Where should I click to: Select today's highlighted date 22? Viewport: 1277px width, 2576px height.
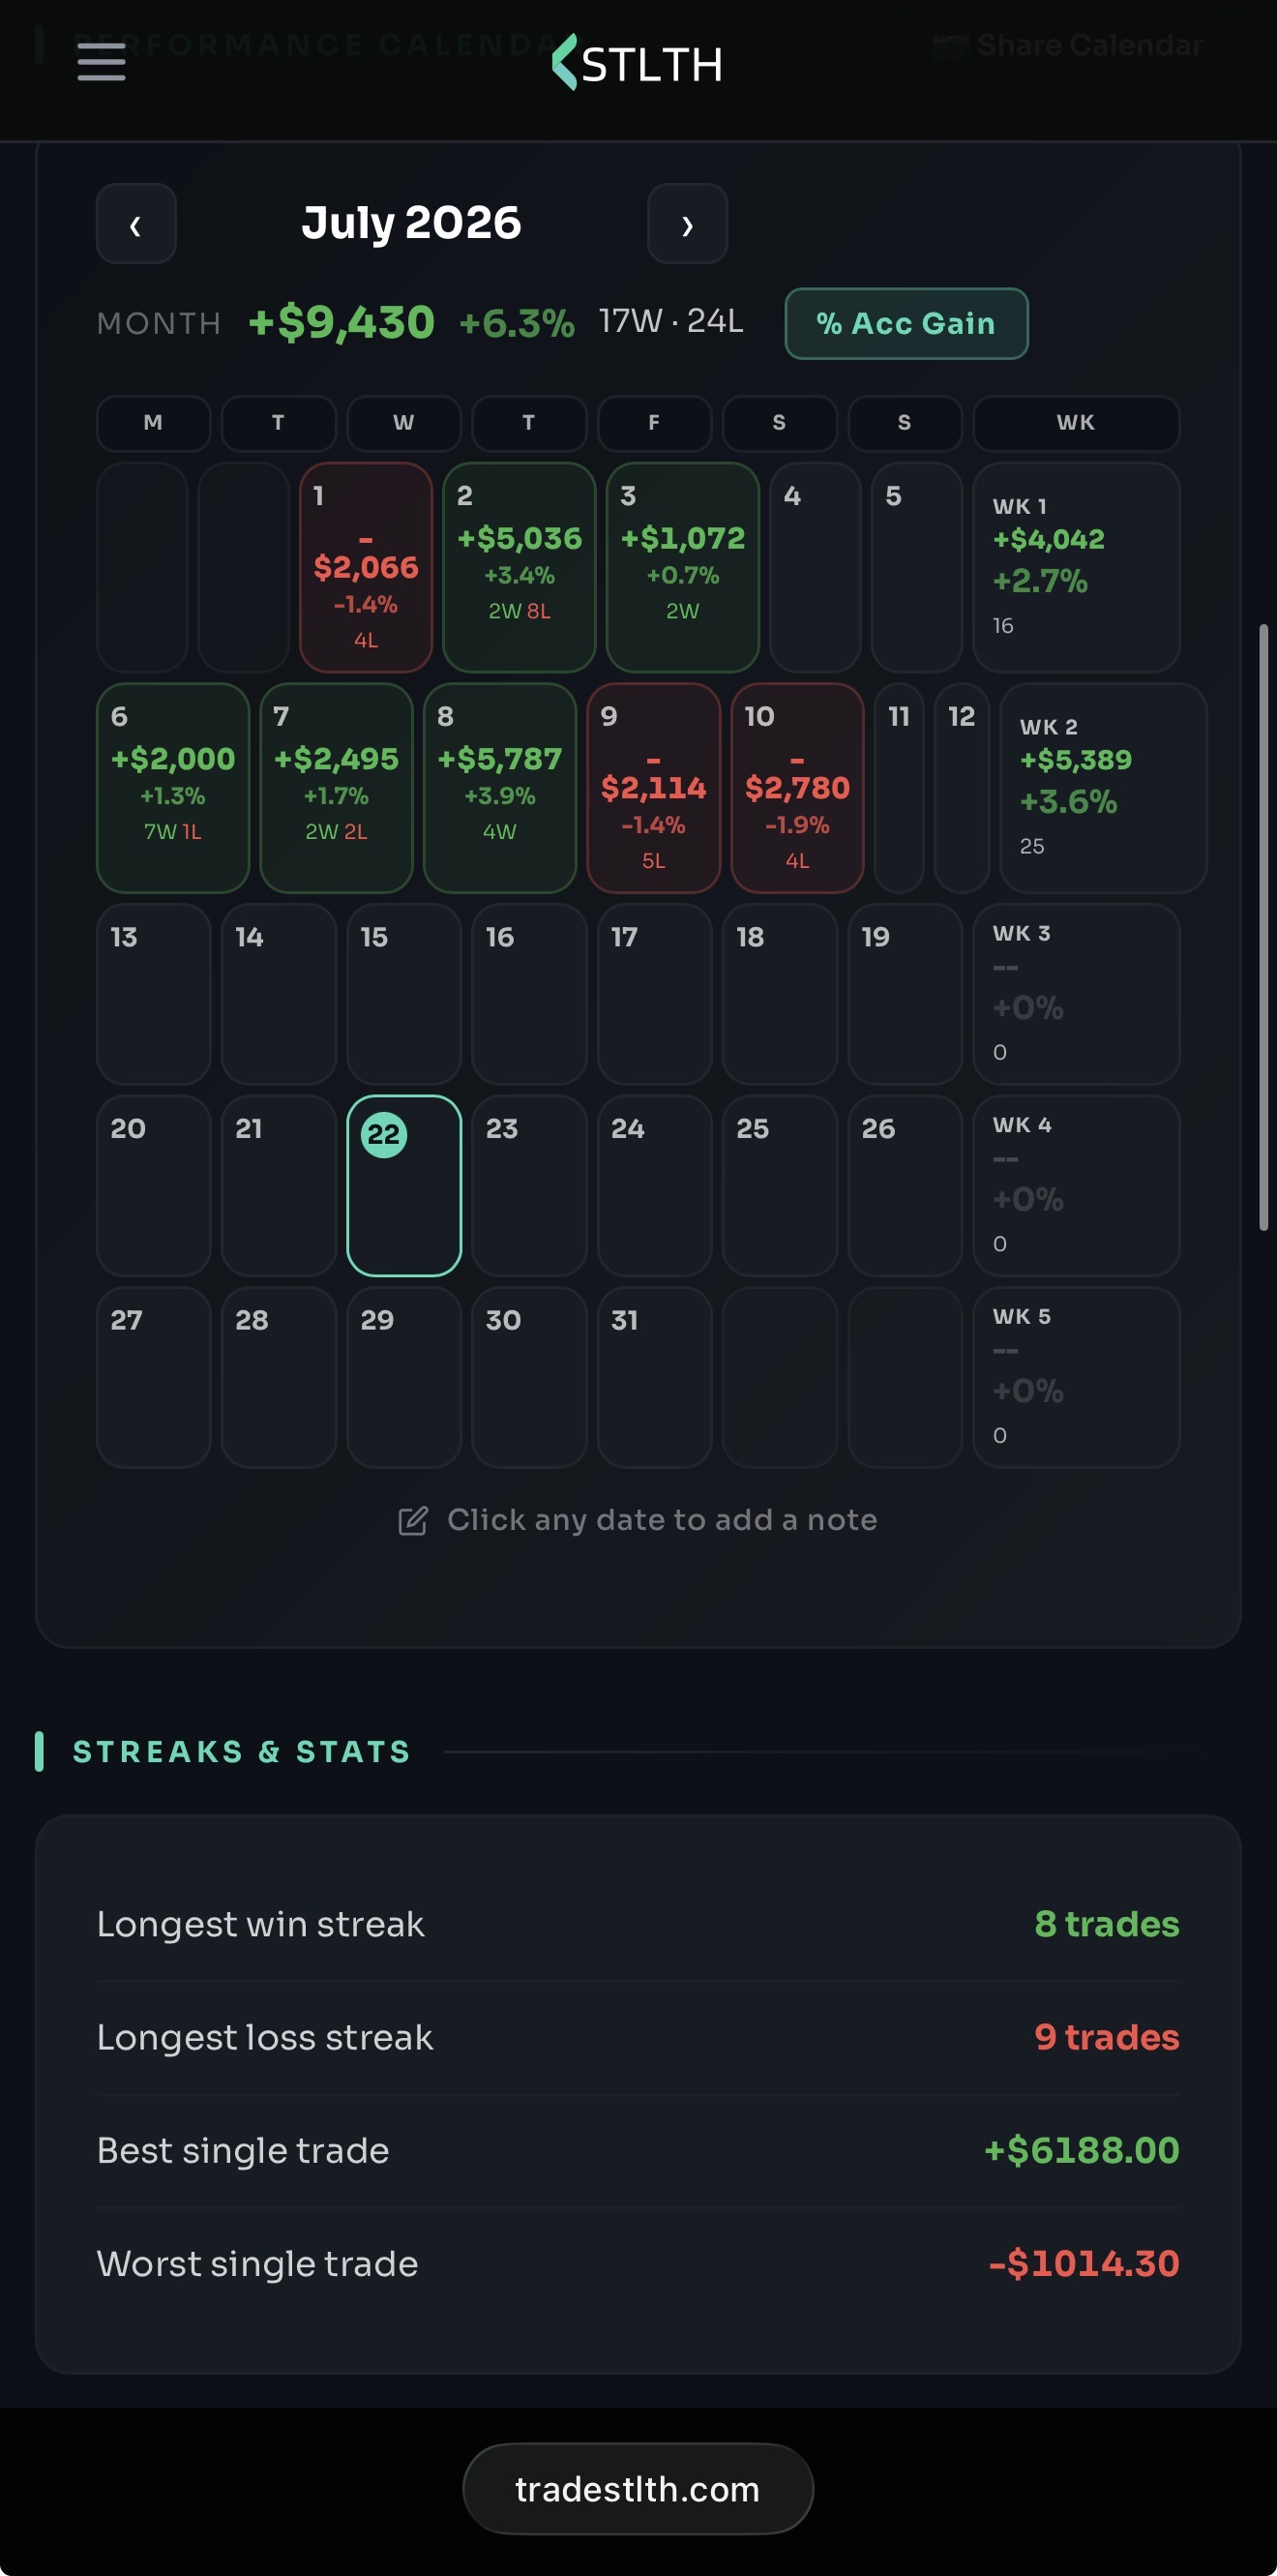coord(404,1185)
